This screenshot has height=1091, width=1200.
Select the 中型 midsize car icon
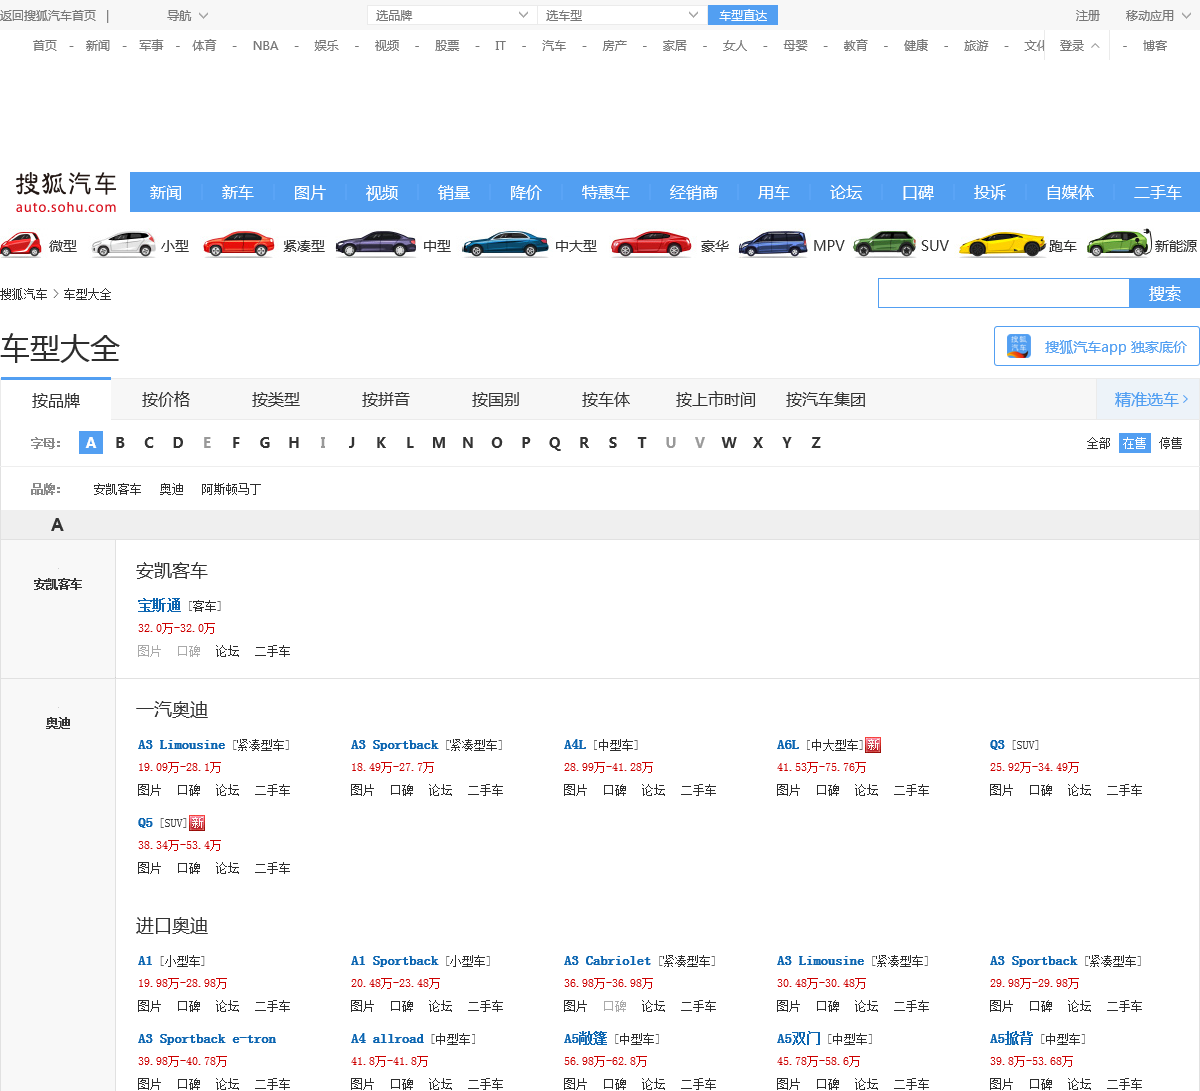(376, 244)
